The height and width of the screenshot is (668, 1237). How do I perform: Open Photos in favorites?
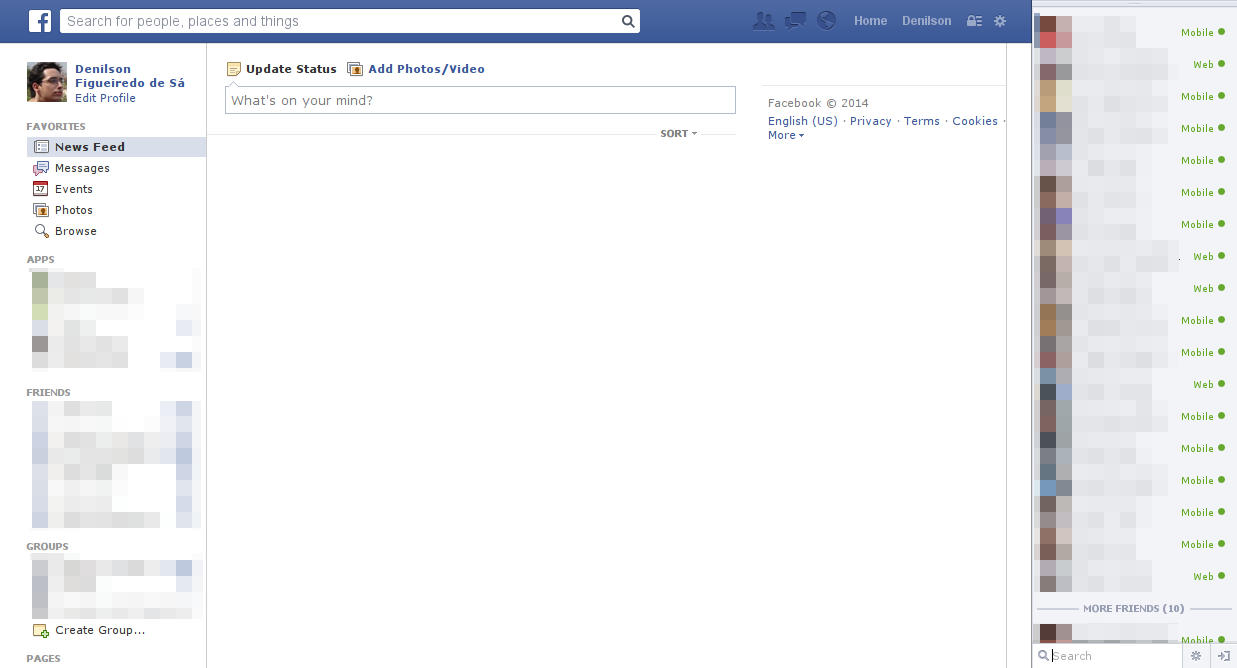click(74, 210)
